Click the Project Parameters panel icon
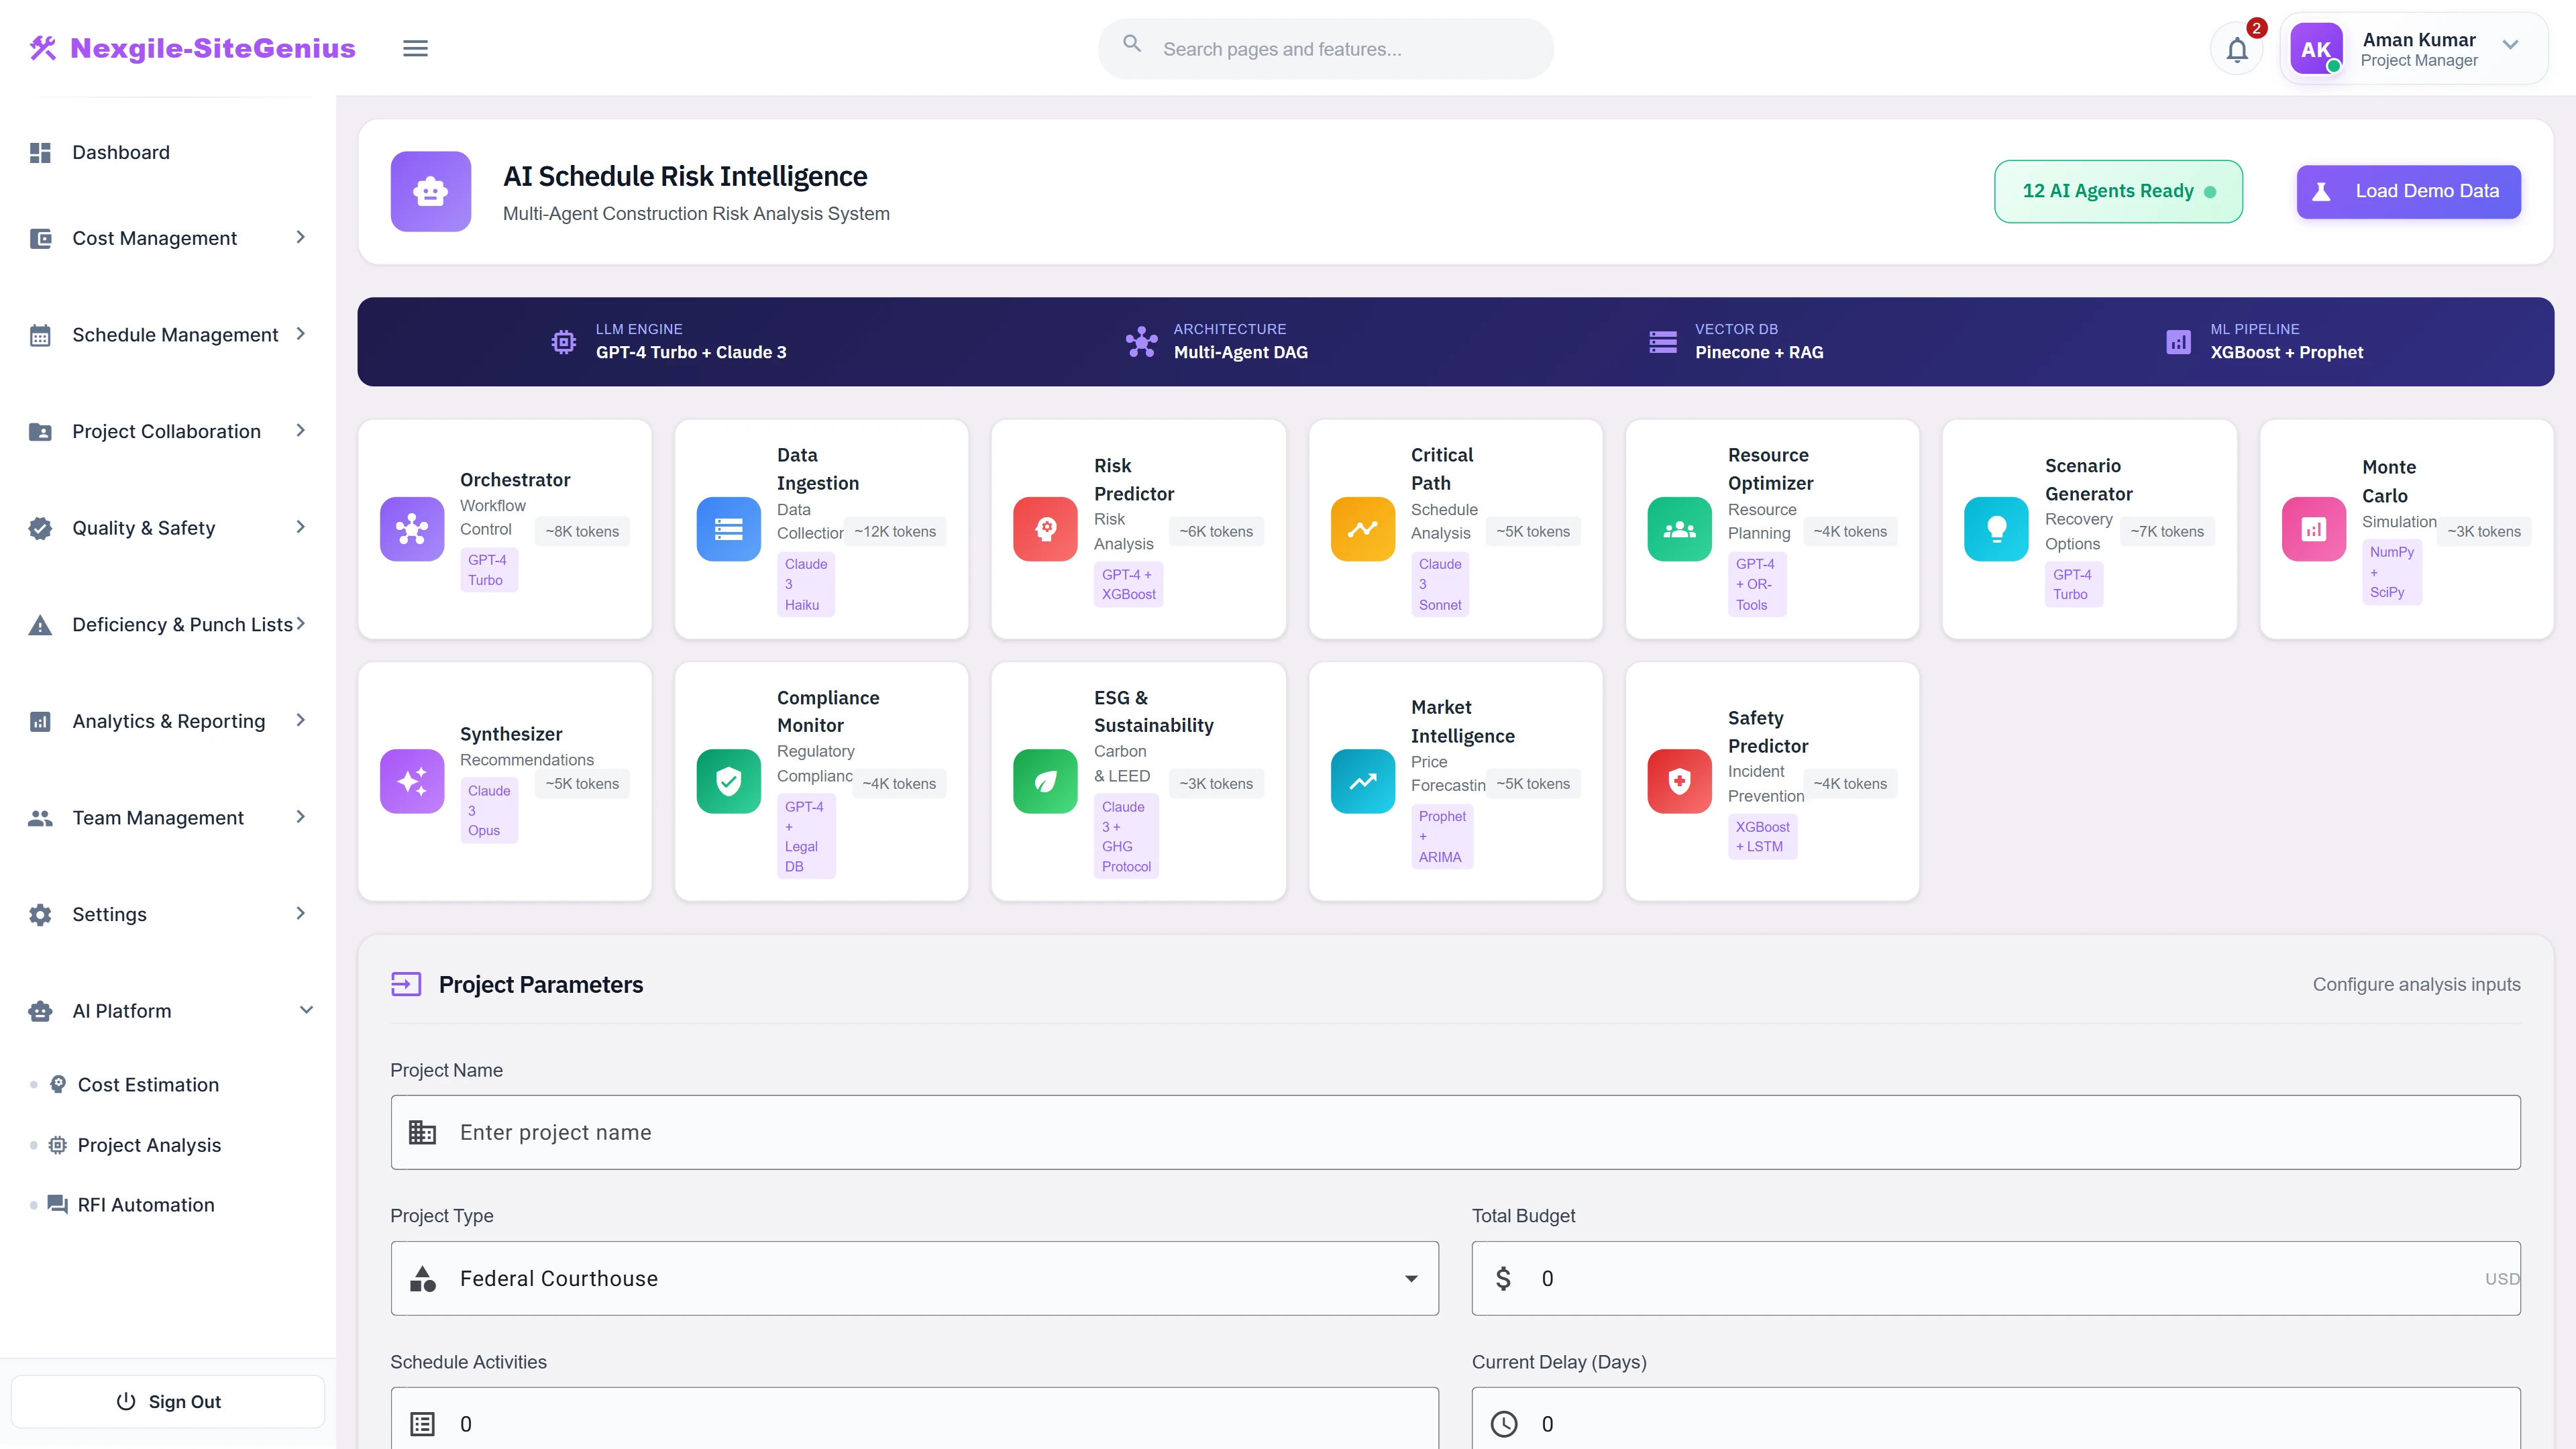This screenshot has width=2576, height=1449. [x=406, y=984]
